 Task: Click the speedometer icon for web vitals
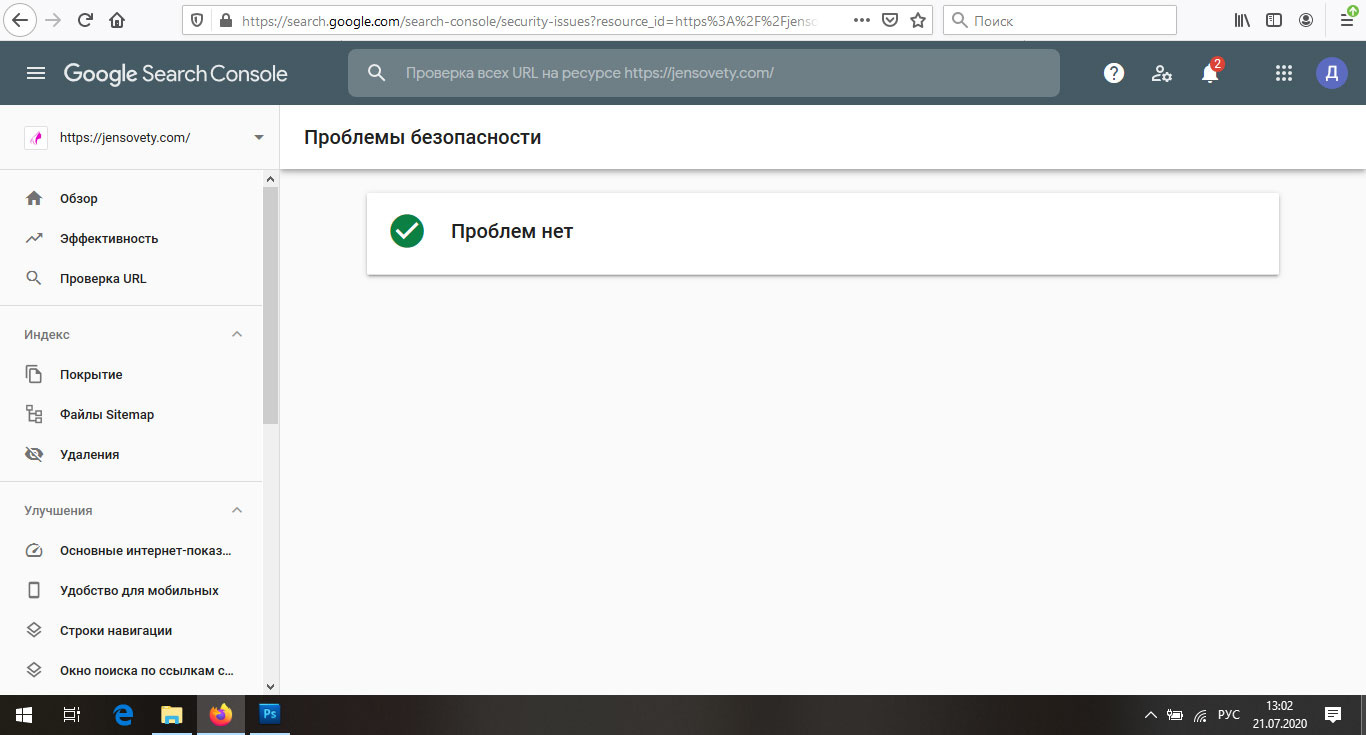34,550
